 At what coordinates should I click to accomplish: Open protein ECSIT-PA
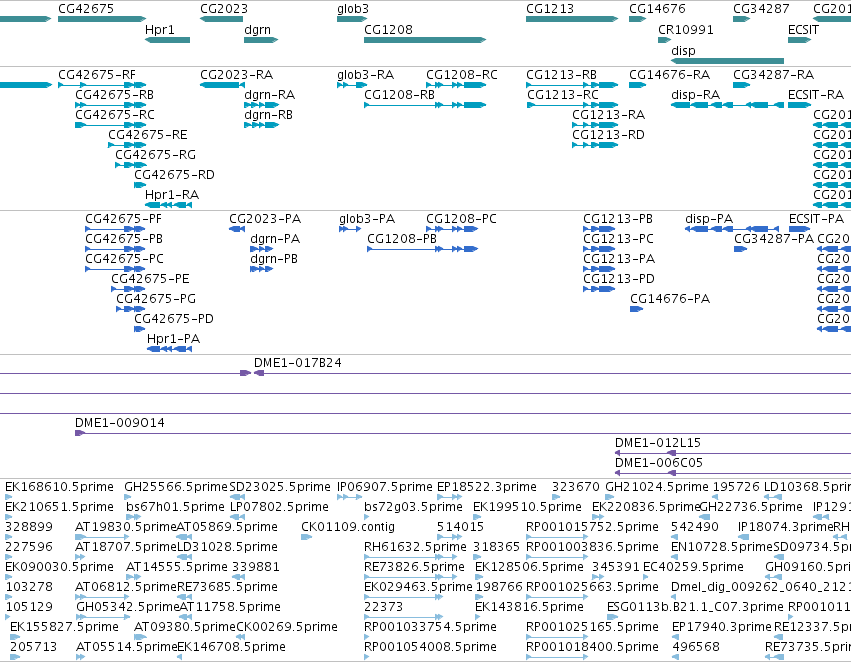point(816,219)
